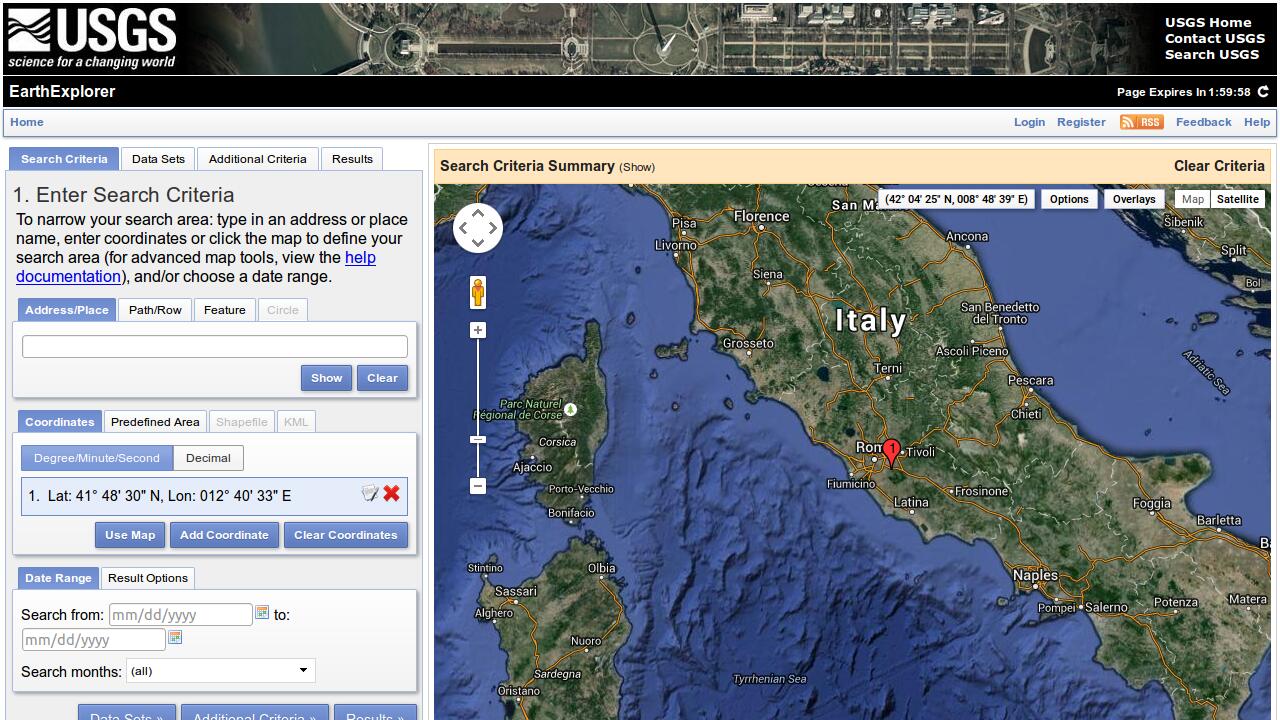Refresh the page expiration timer icon
This screenshot has height=720, width=1280.
1263,92
